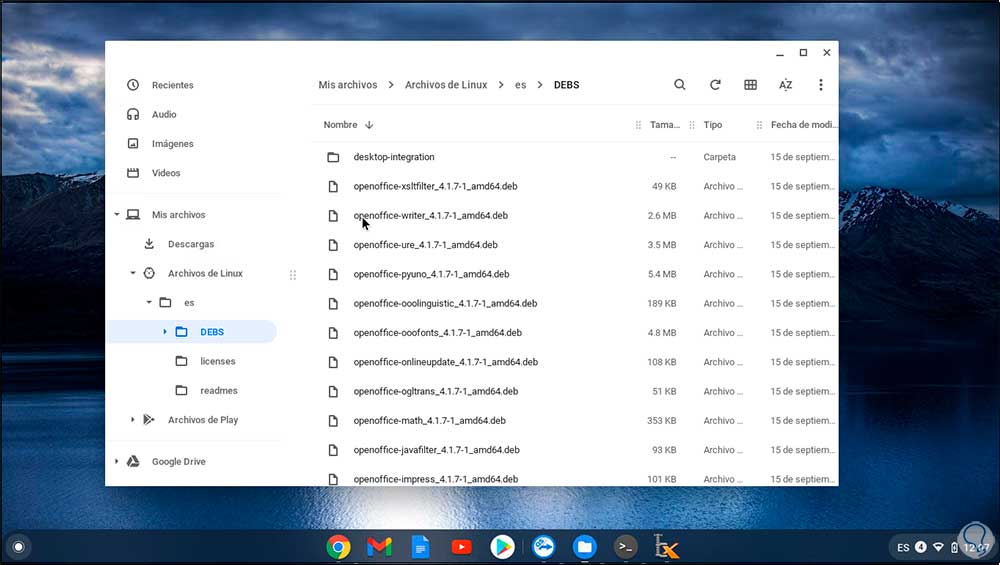This screenshot has width=1000, height=565.
Task: Select openoffice-math_4.1.7-1_amd64.deb
Action: click(x=575, y=421)
